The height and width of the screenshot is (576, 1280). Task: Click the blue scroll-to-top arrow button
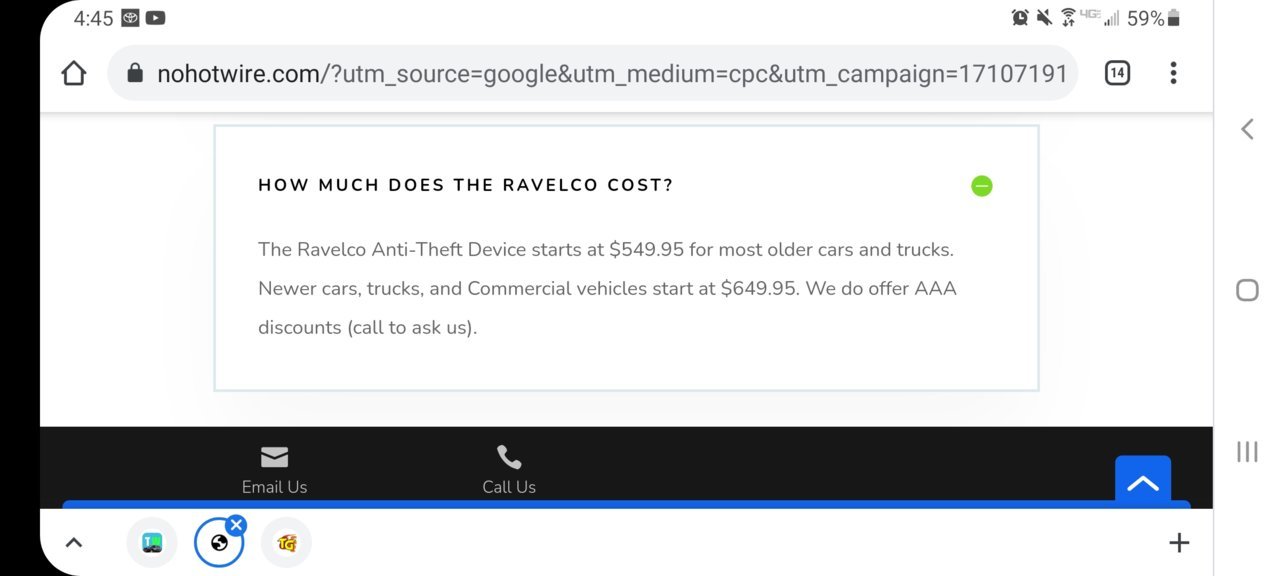pos(1143,482)
